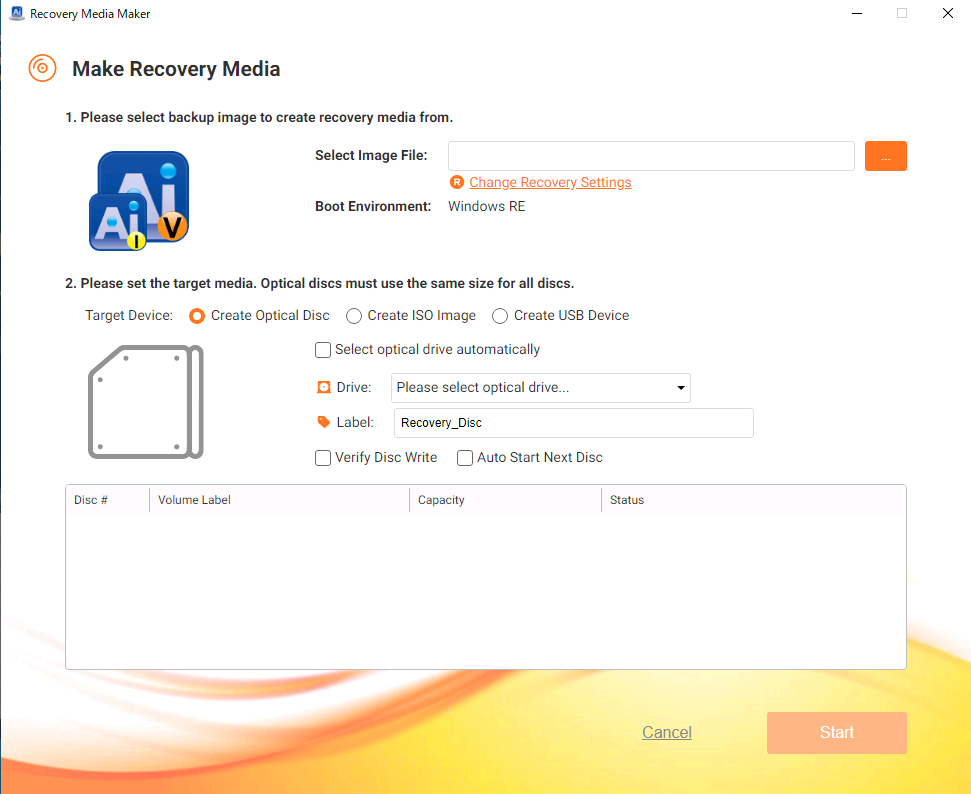Click into the Select Image File field
This screenshot has width=971, height=794.
coord(650,156)
